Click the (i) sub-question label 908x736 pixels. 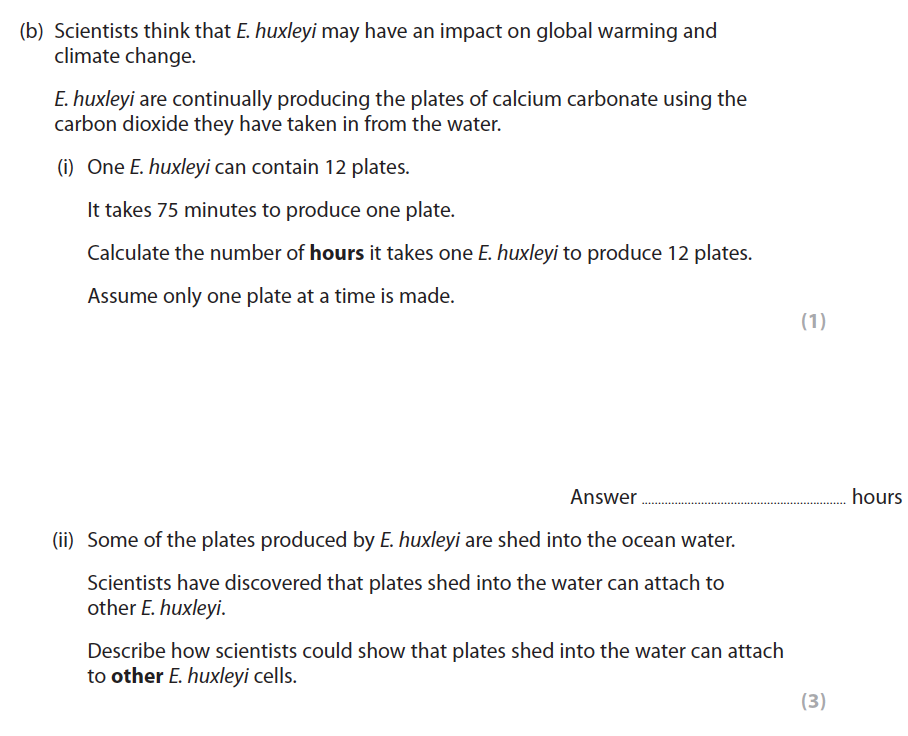(x=65, y=167)
